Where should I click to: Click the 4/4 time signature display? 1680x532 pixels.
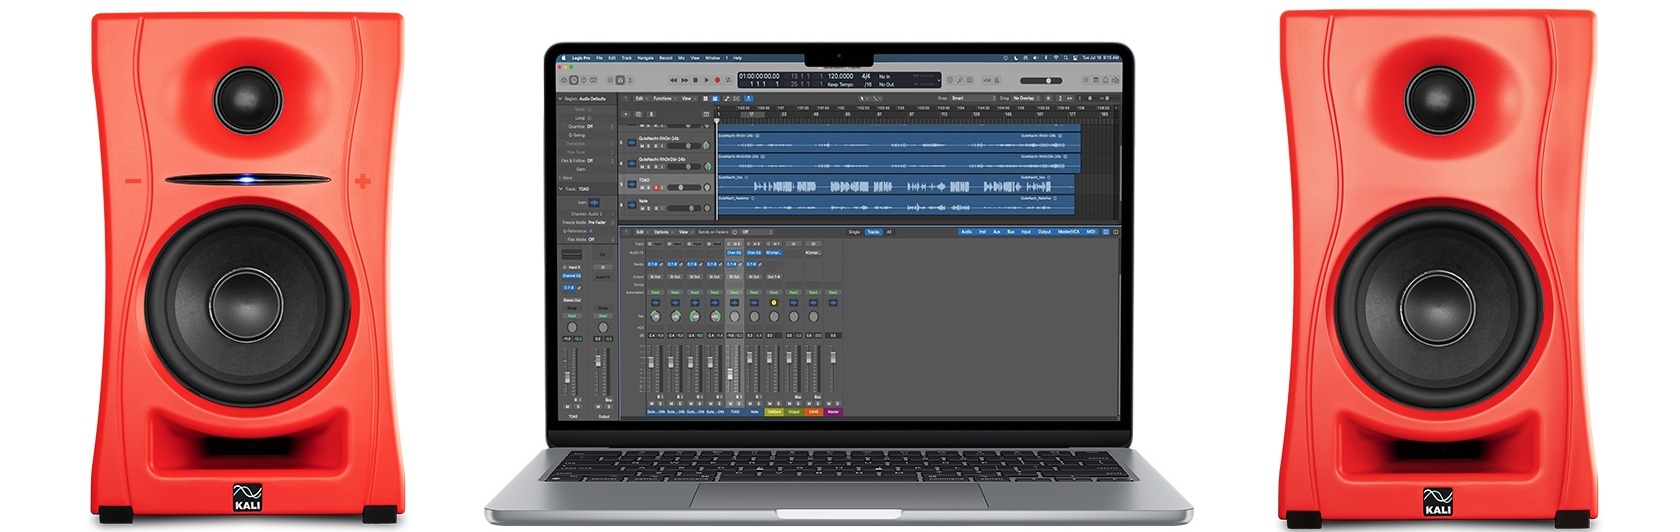point(866,76)
